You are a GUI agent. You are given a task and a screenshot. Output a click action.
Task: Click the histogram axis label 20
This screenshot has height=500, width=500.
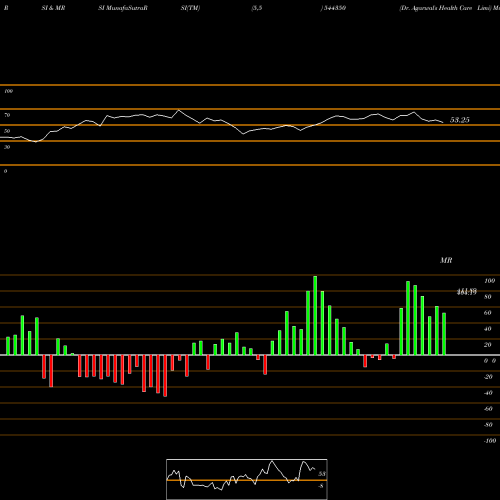(488, 345)
